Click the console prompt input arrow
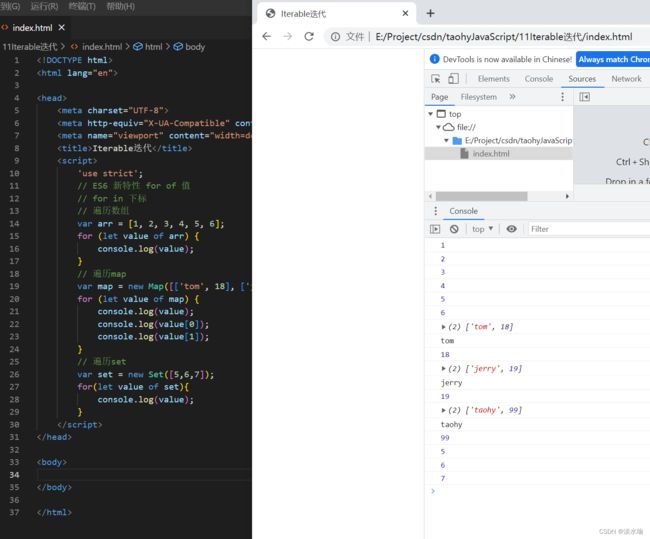The width and height of the screenshot is (650, 539). [433, 491]
